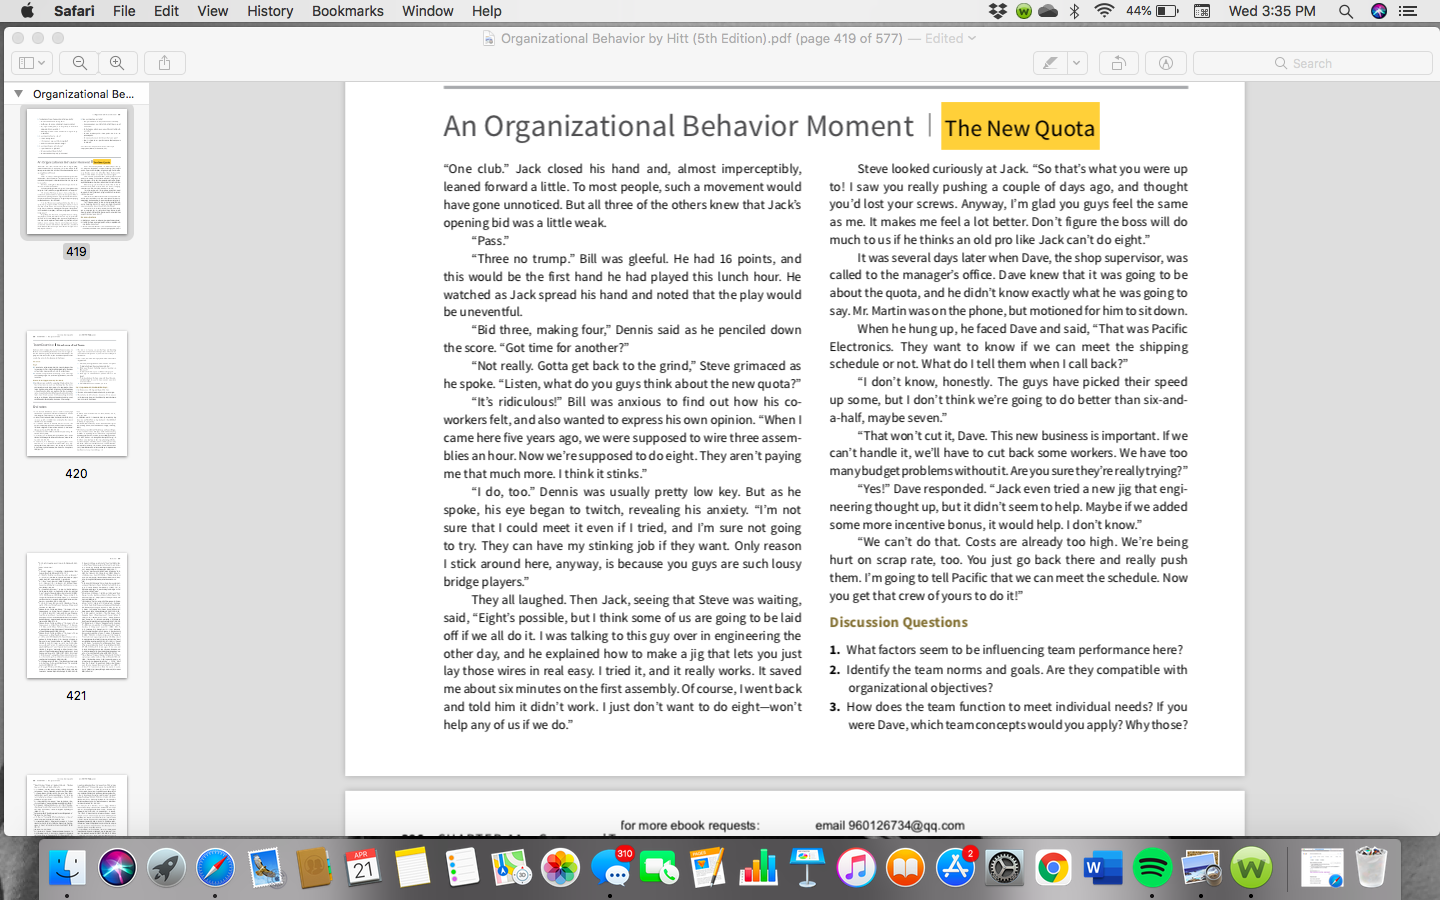
Task: Open Launchpad from the Dock
Action: 166,867
